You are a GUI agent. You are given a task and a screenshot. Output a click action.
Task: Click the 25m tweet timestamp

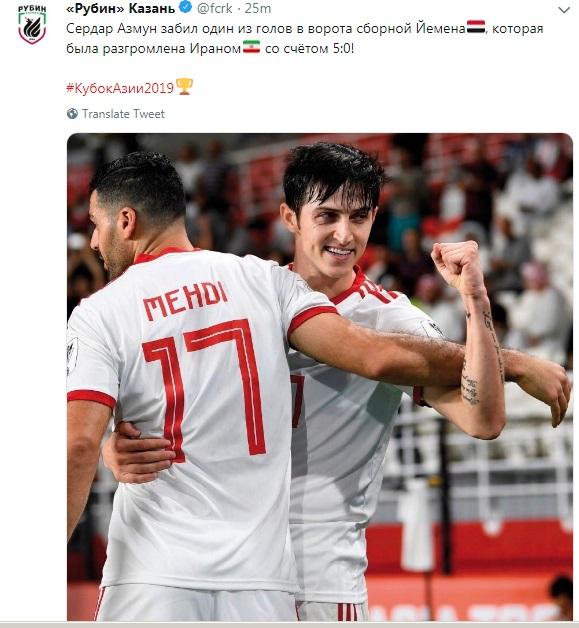point(257,8)
